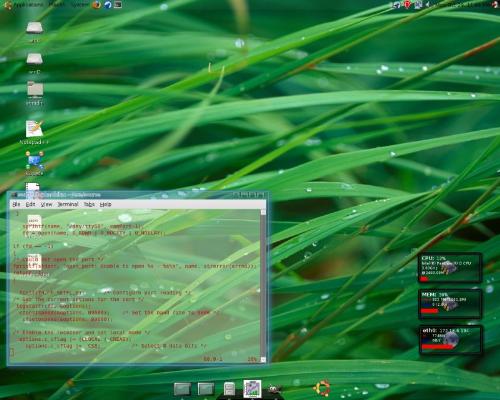This screenshot has height=400, width=500.
Task: Open the terminal's View menu
Action: 46,204
